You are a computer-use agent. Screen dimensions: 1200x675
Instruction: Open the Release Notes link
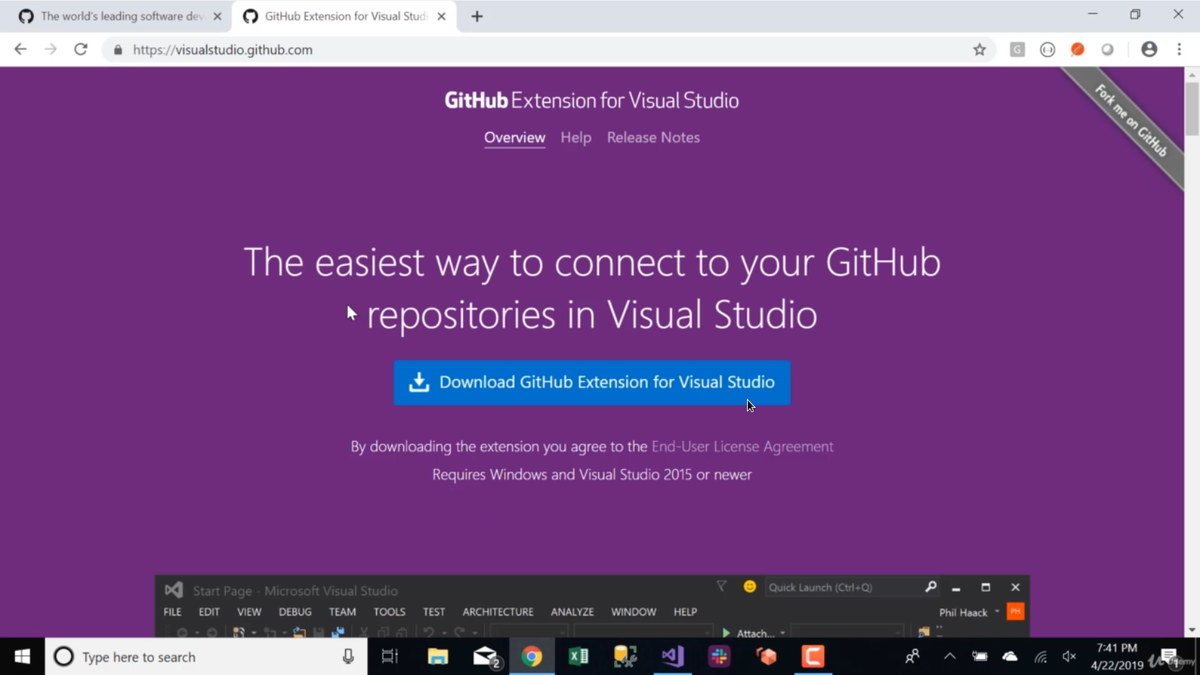pos(653,138)
